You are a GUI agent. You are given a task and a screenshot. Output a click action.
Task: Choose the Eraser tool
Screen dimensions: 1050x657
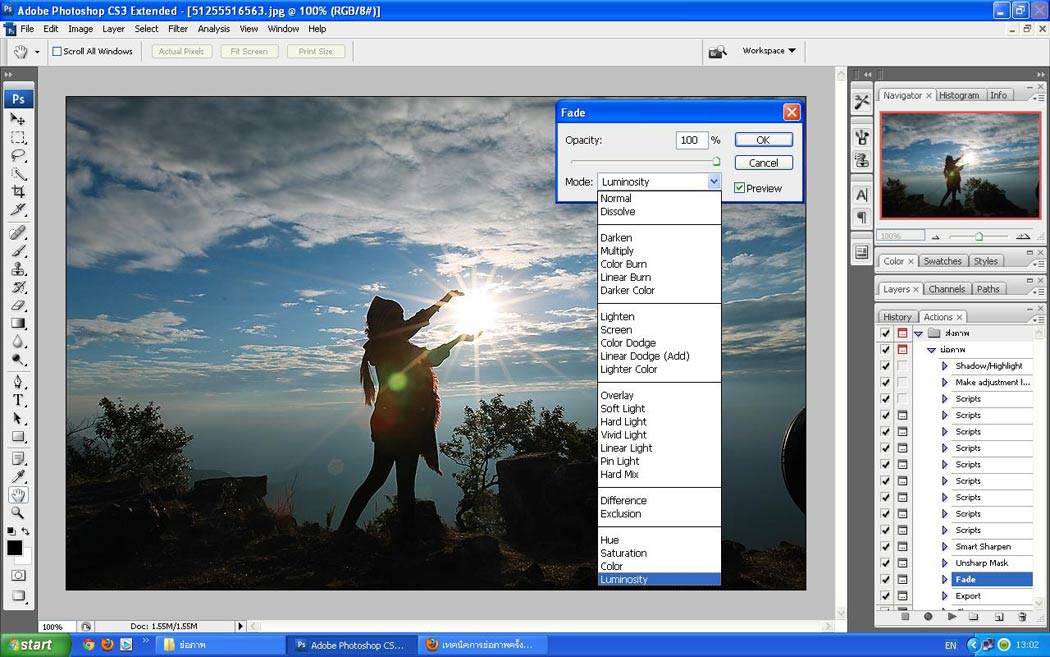(x=18, y=306)
